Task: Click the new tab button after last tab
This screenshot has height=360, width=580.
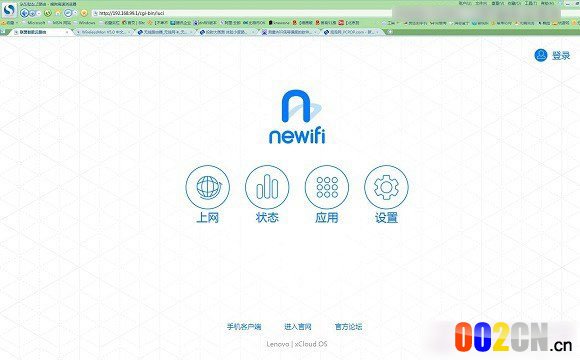Action: pos(389,32)
